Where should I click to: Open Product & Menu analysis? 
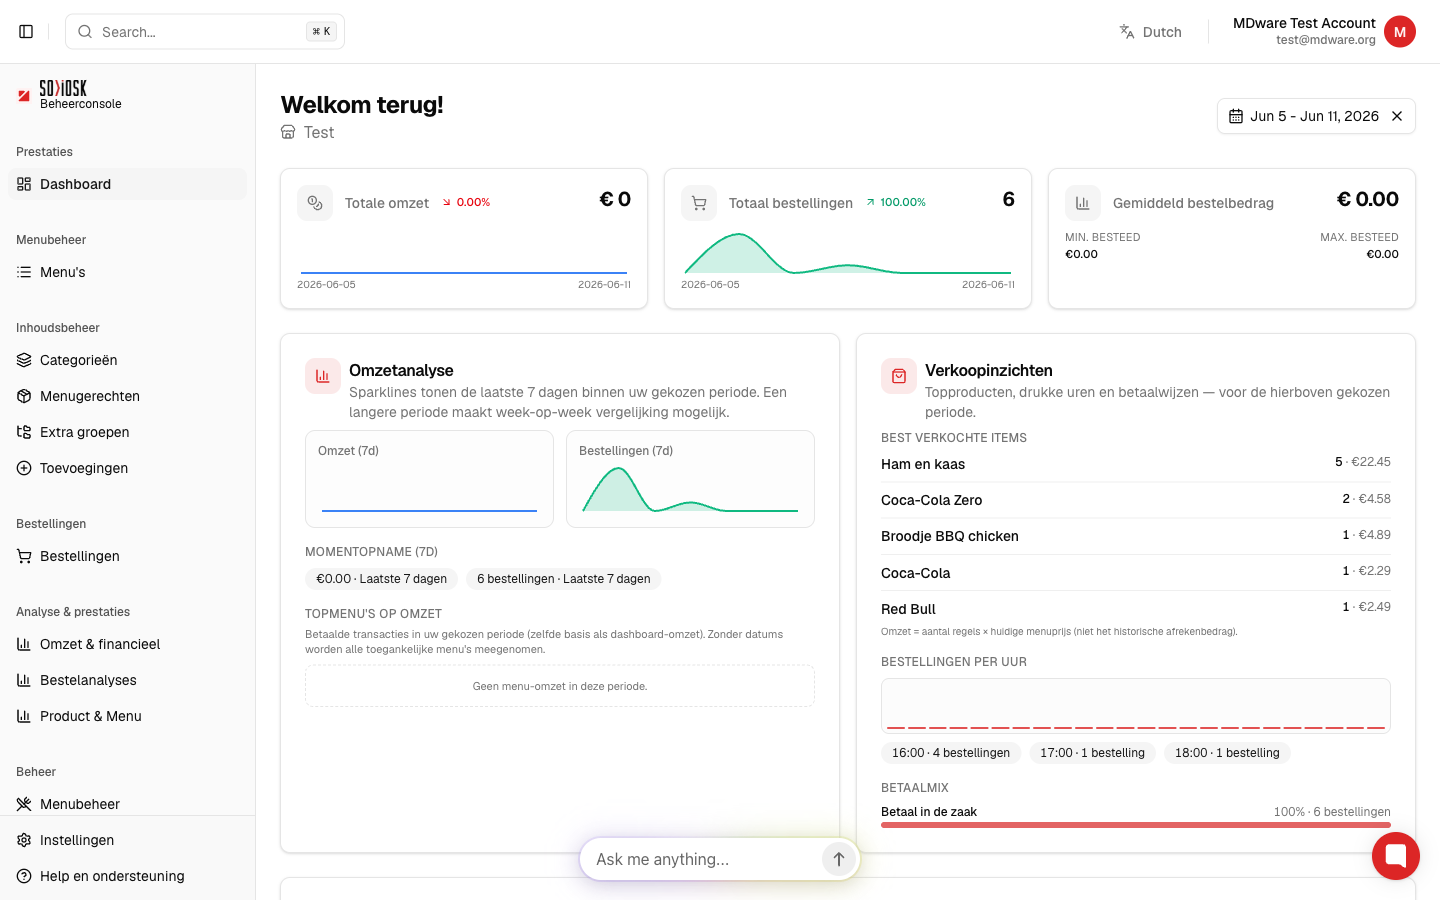(127, 716)
